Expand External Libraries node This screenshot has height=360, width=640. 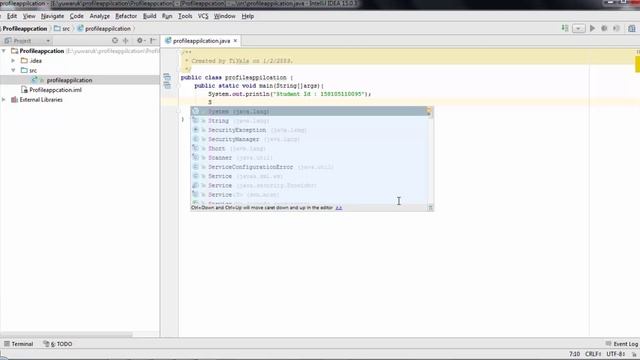click(x=4, y=100)
